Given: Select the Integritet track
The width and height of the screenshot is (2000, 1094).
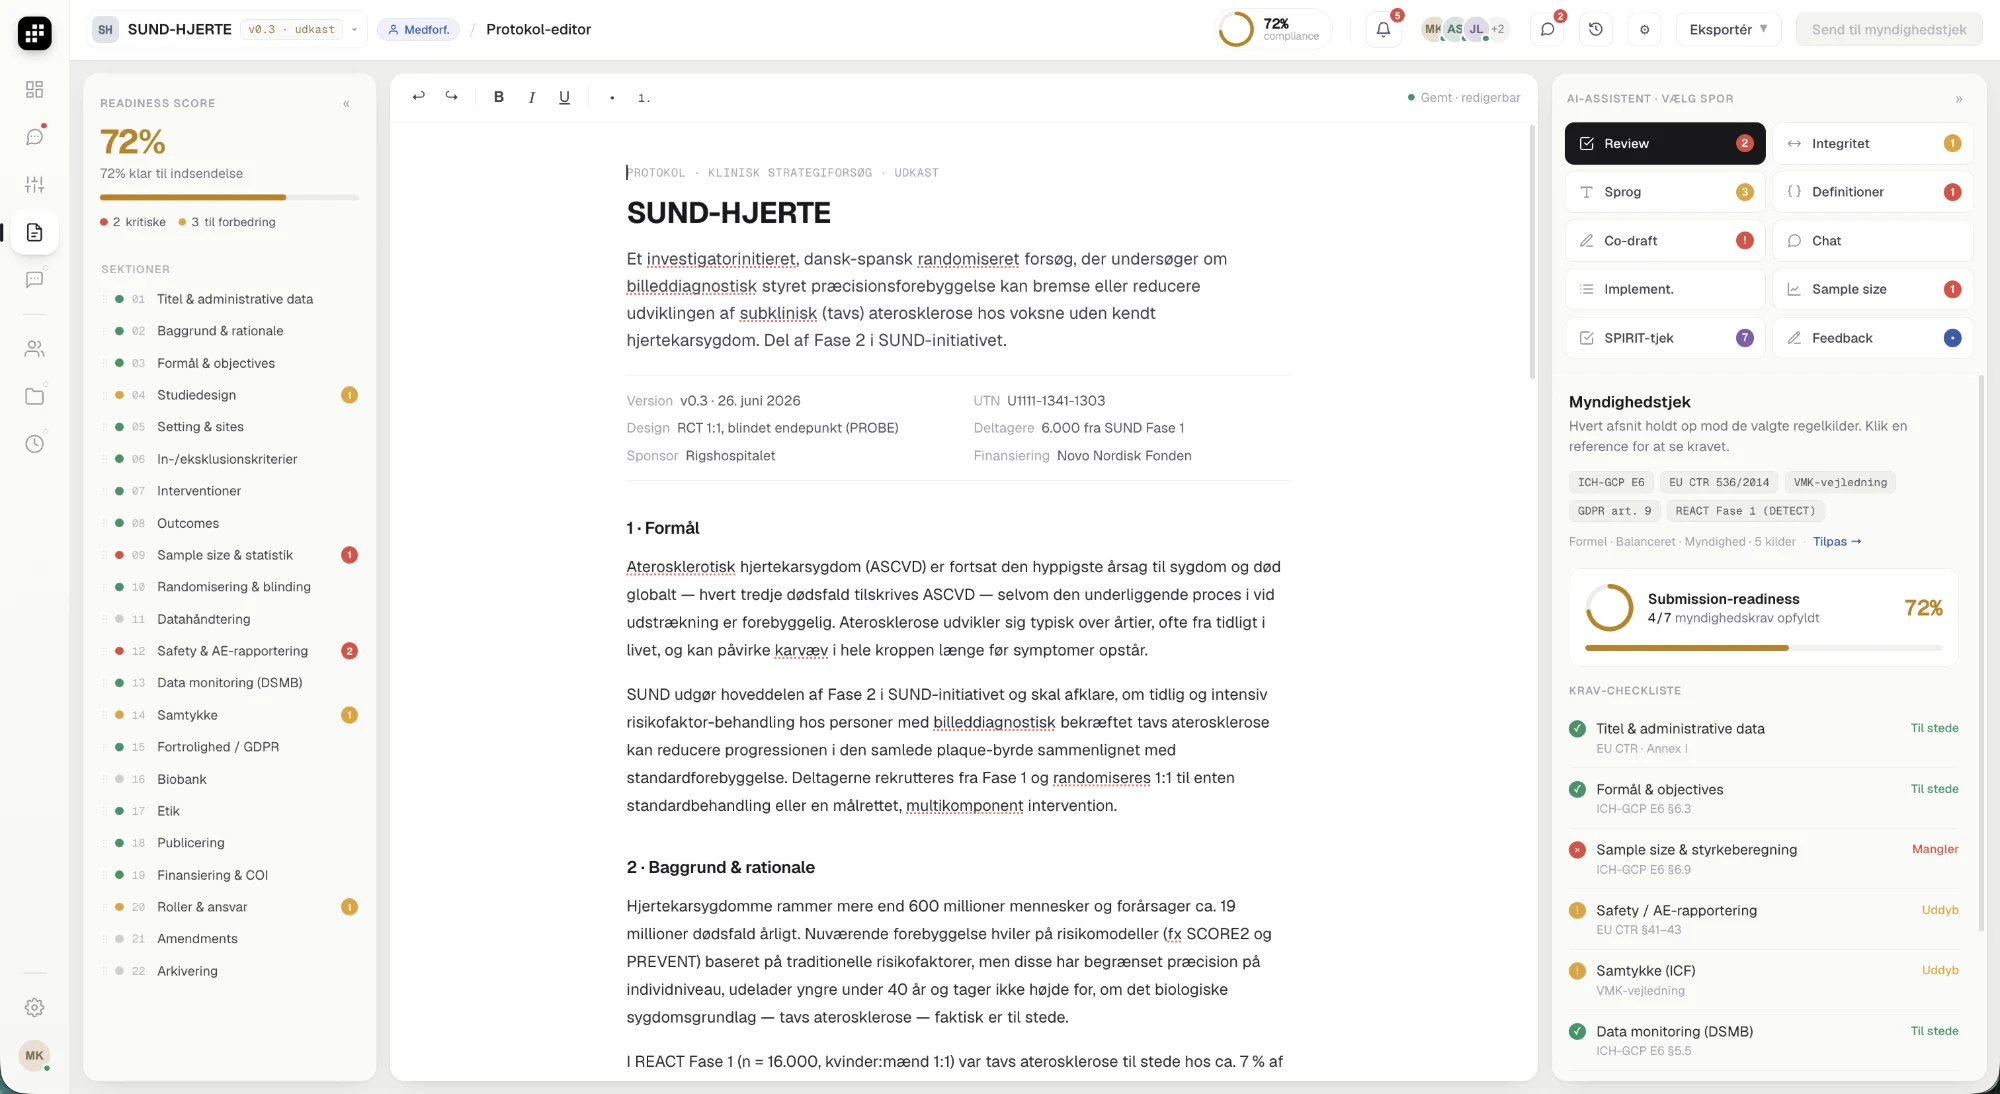Looking at the screenshot, I should tap(1872, 143).
